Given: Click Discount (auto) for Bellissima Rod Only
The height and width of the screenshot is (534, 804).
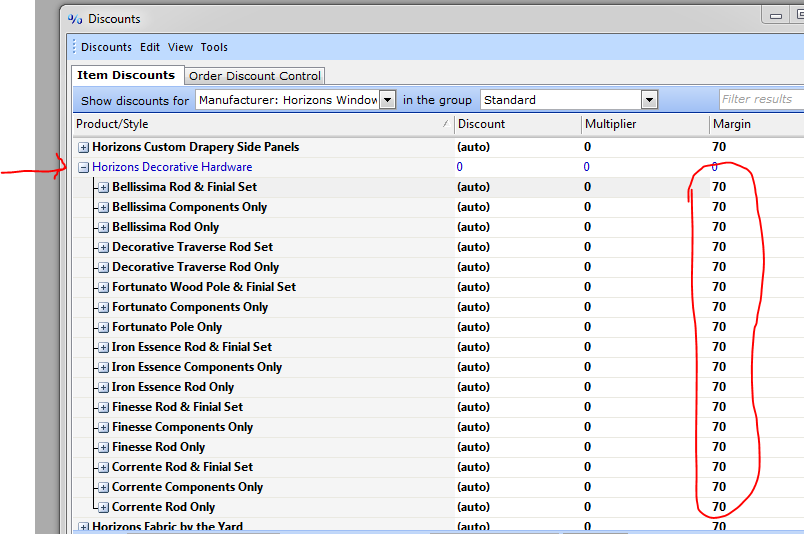Looking at the screenshot, I should click(x=473, y=227).
